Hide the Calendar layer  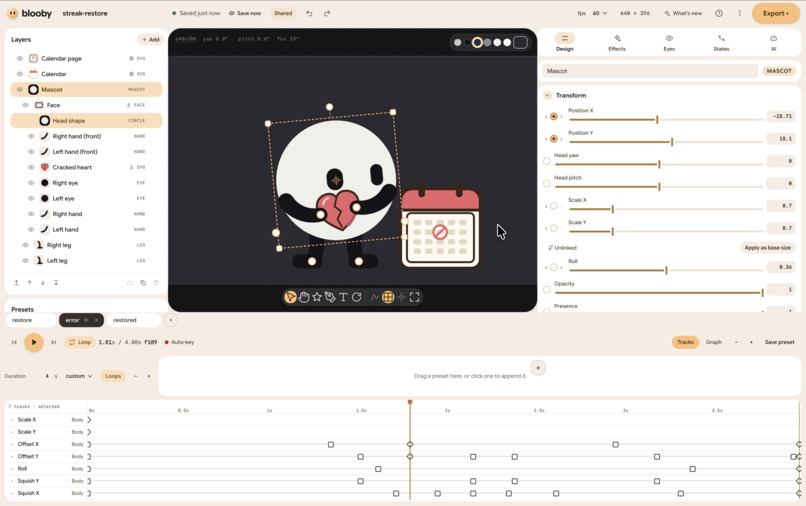(20, 74)
